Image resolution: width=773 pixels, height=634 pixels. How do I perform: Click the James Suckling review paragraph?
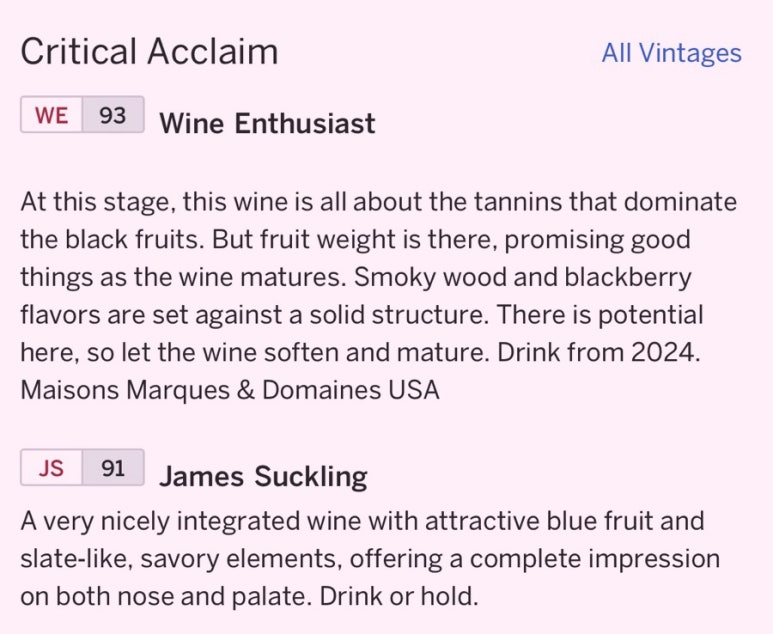(370, 559)
